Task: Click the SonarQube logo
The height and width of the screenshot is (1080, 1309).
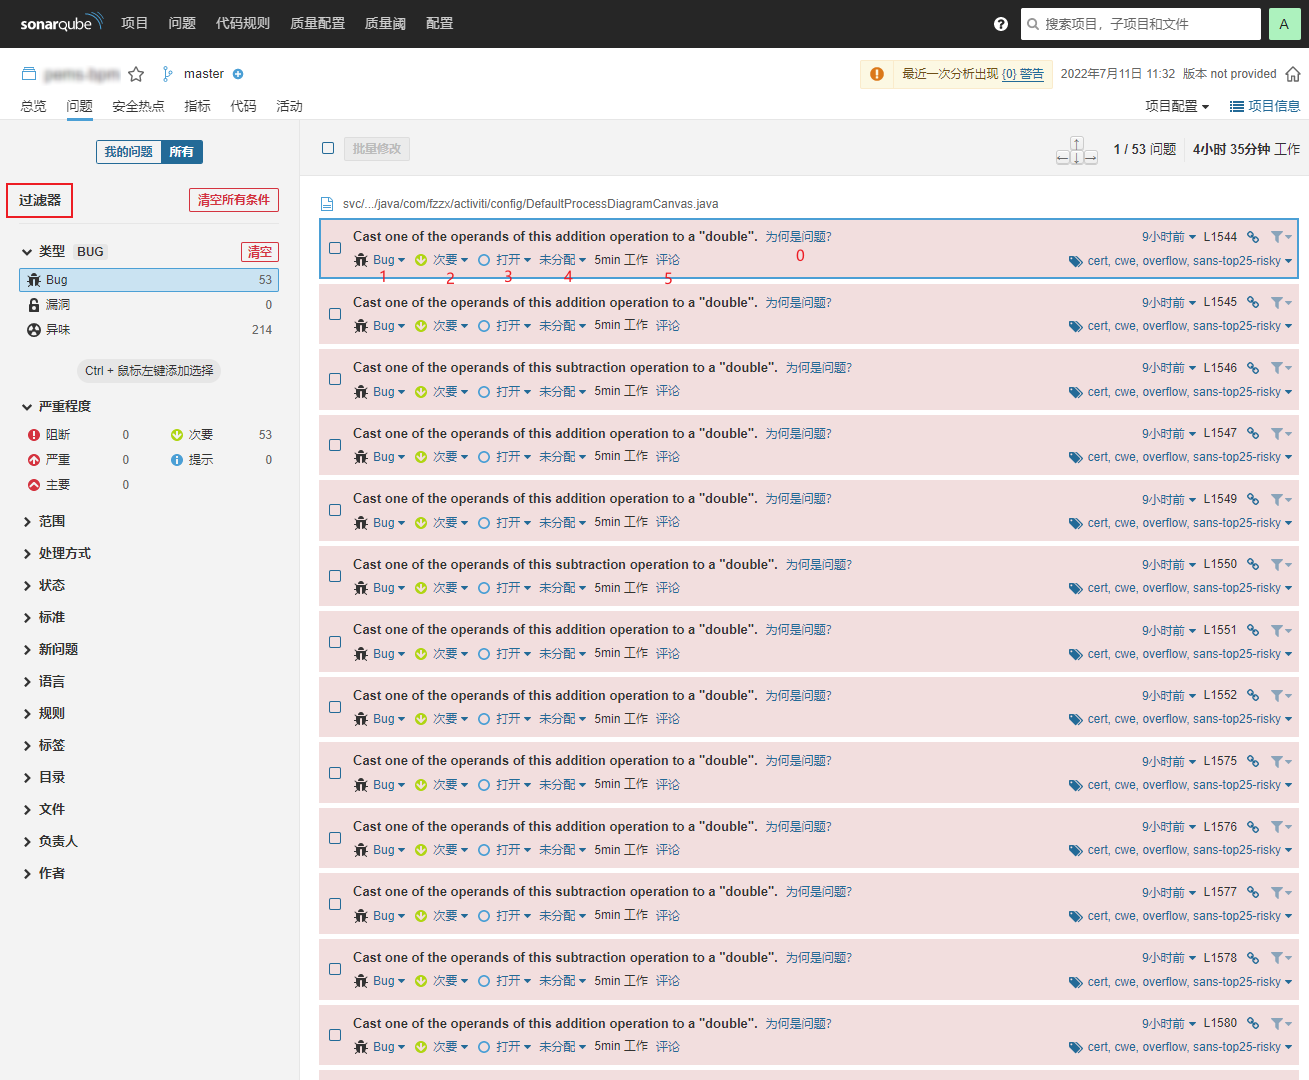Action: point(61,23)
